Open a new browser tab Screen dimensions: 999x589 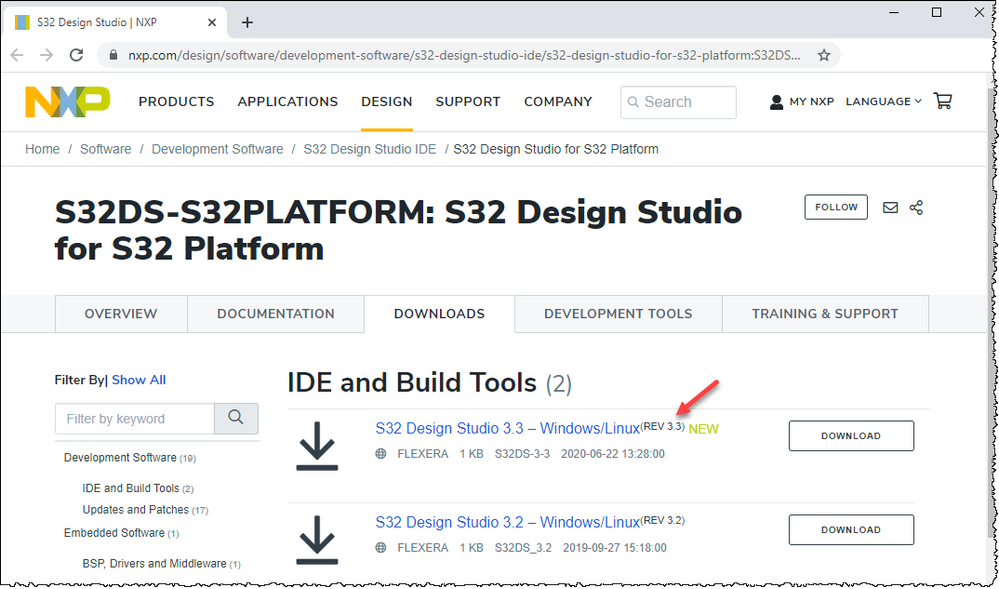[x=247, y=22]
